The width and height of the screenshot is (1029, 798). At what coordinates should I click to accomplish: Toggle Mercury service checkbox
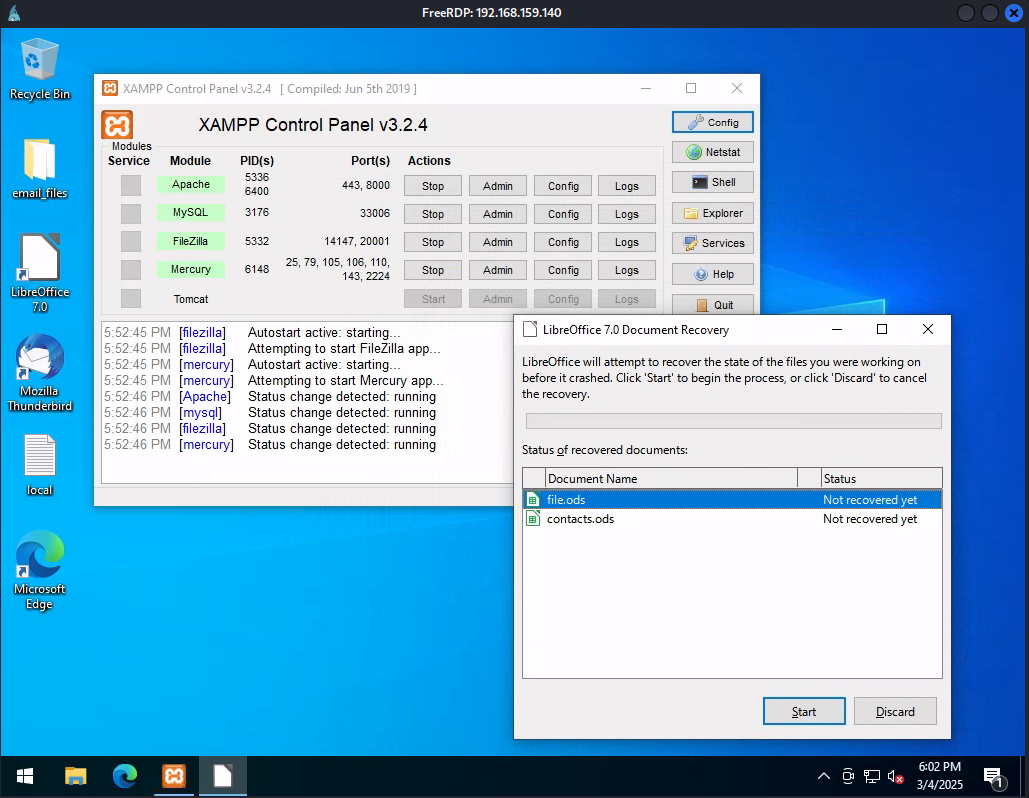point(131,270)
